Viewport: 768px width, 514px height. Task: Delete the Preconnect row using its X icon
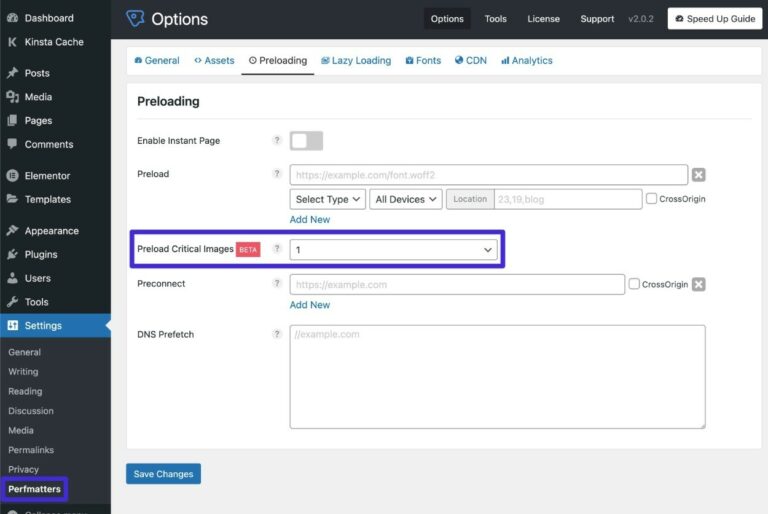click(699, 284)
